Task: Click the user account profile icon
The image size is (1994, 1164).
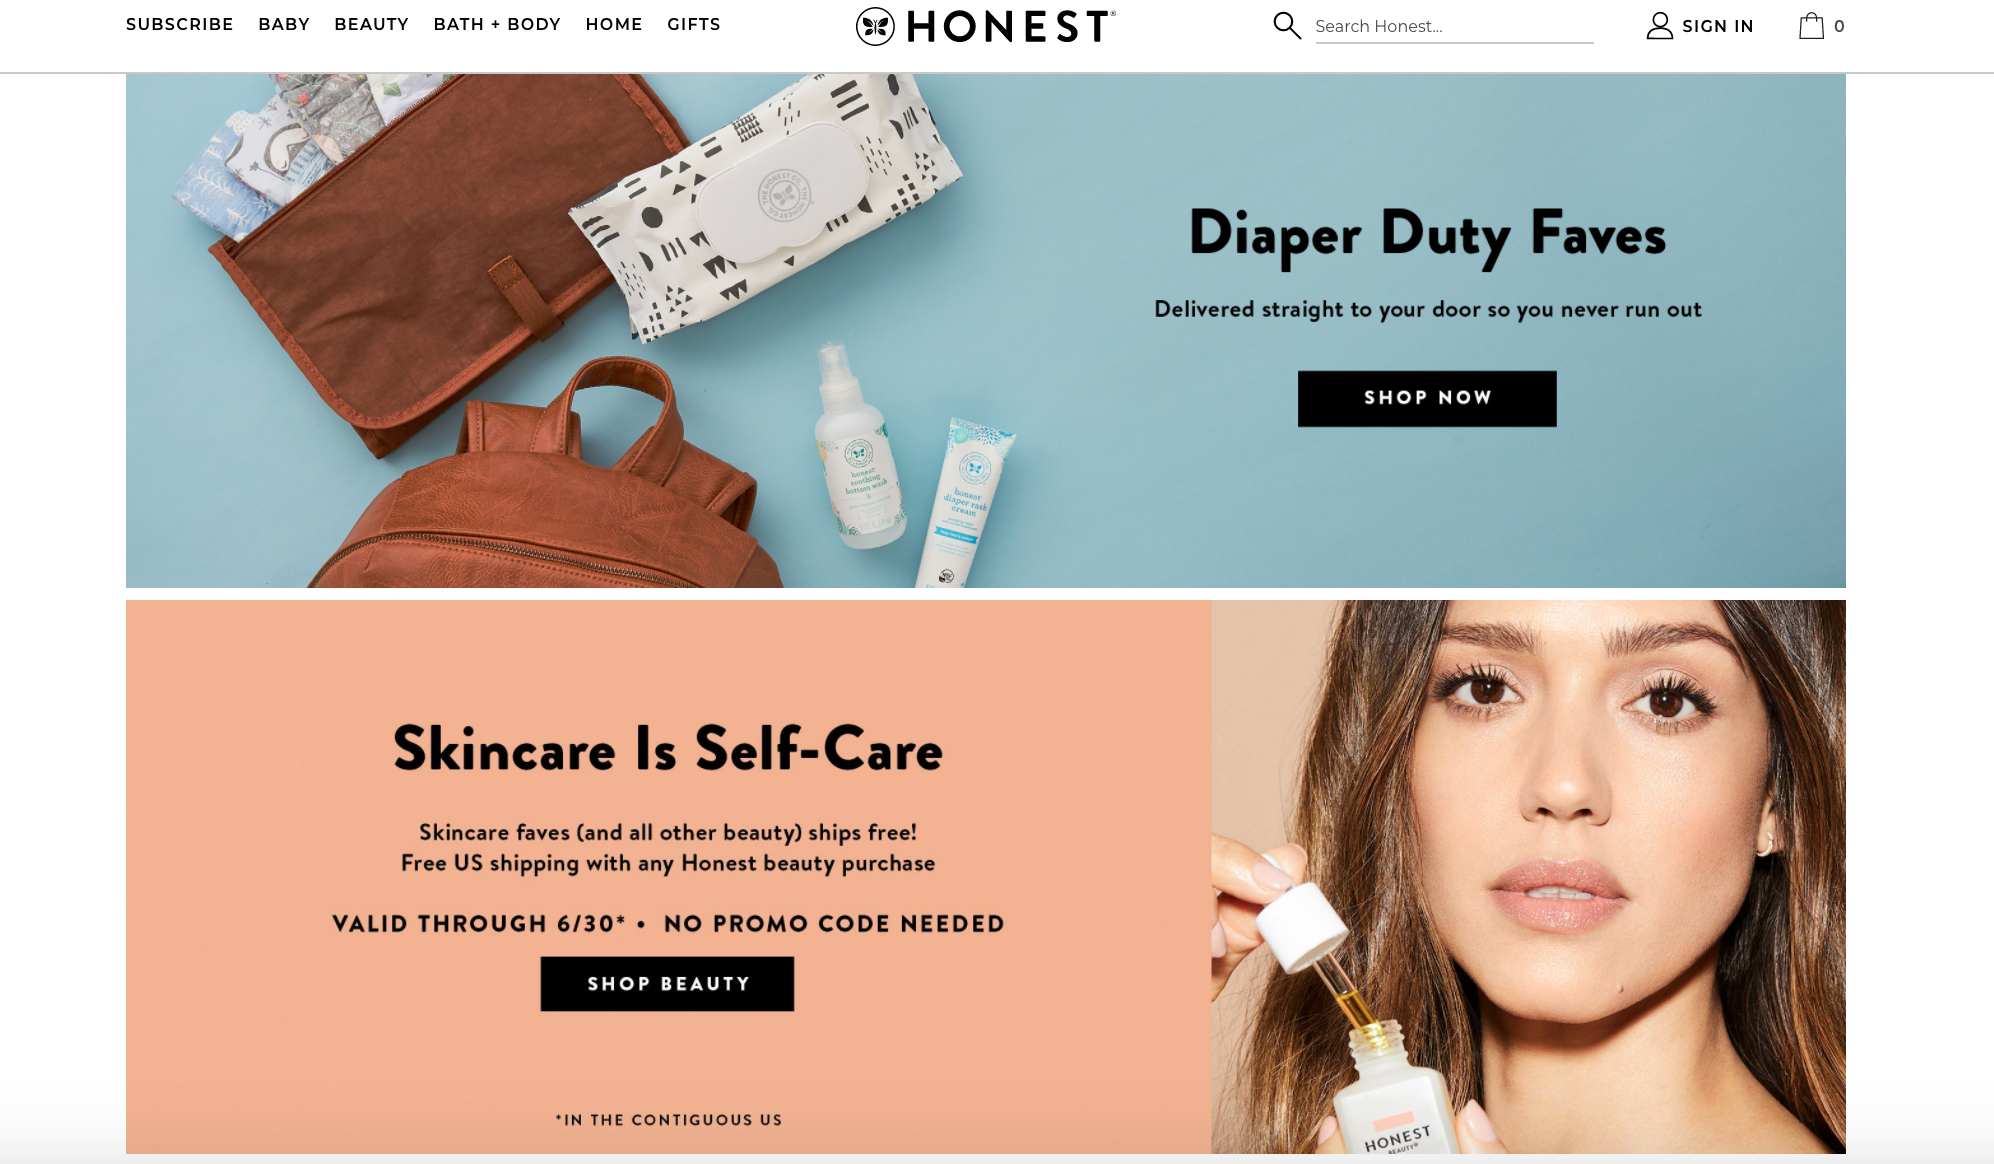Action: 1659,26
